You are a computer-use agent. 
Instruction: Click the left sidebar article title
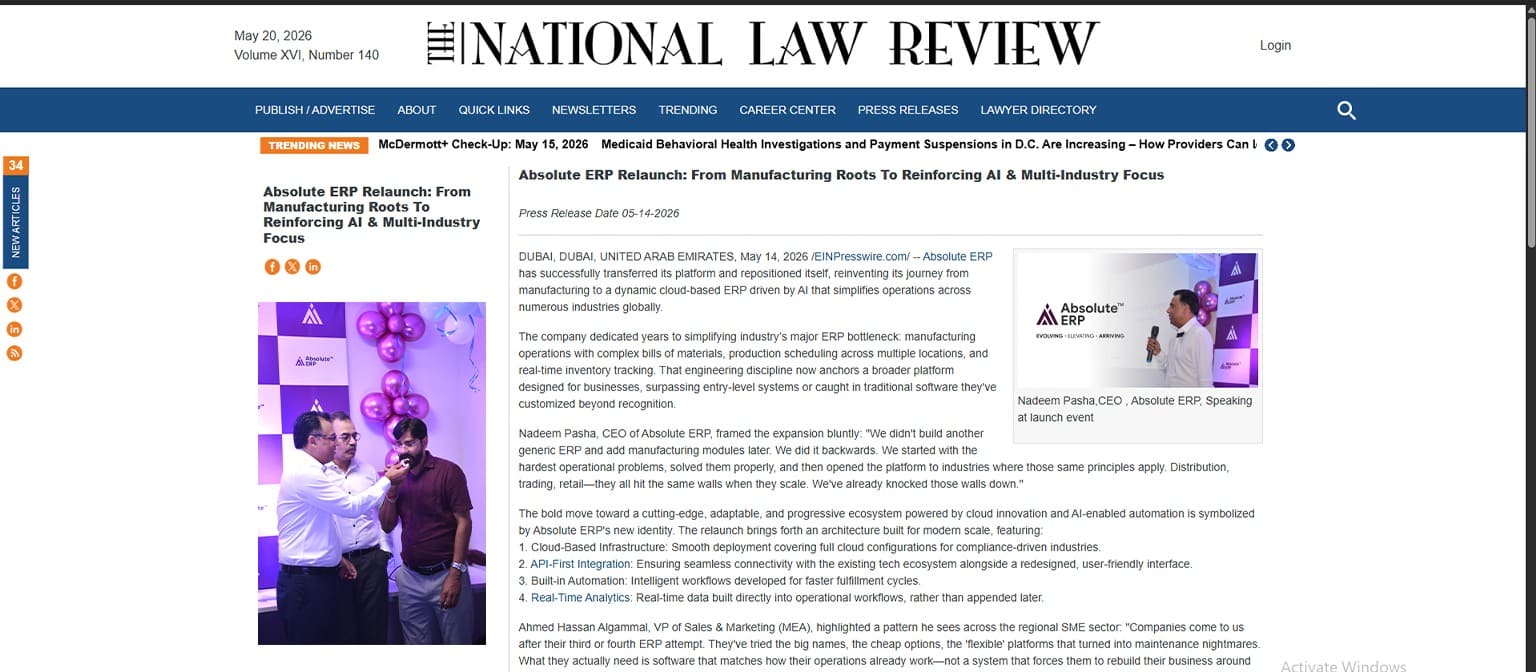(x=371, y=214)
